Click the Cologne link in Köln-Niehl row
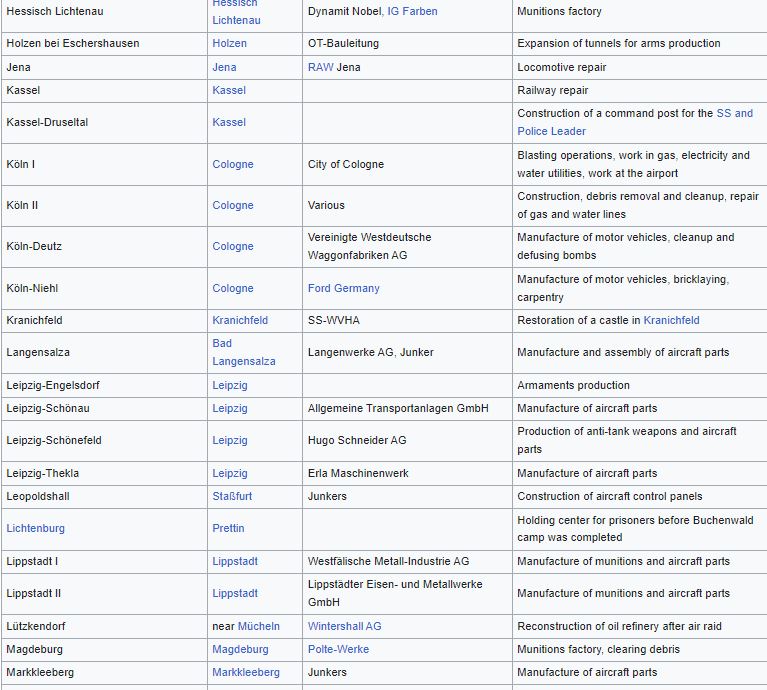The width and height of the screenshot is (767, 690). click(232, 288)
